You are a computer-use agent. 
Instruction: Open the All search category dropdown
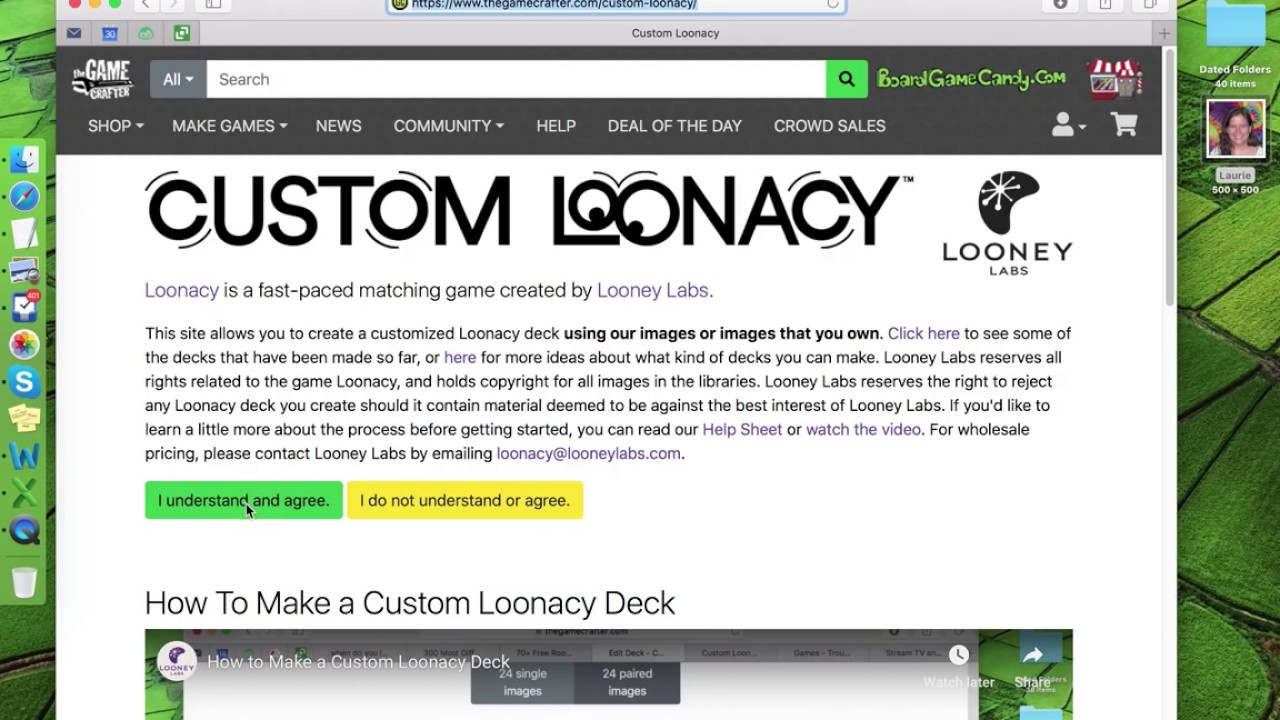(x=178, y=79)
